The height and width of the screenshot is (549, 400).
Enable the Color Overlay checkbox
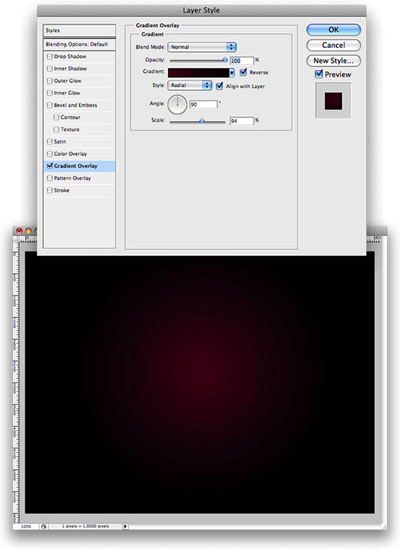tap(50, 154)
